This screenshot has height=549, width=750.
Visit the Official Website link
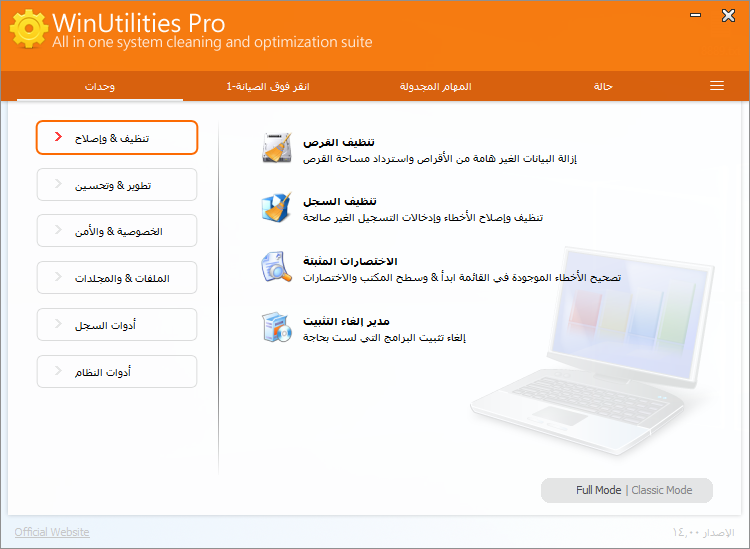coord(52,532)
